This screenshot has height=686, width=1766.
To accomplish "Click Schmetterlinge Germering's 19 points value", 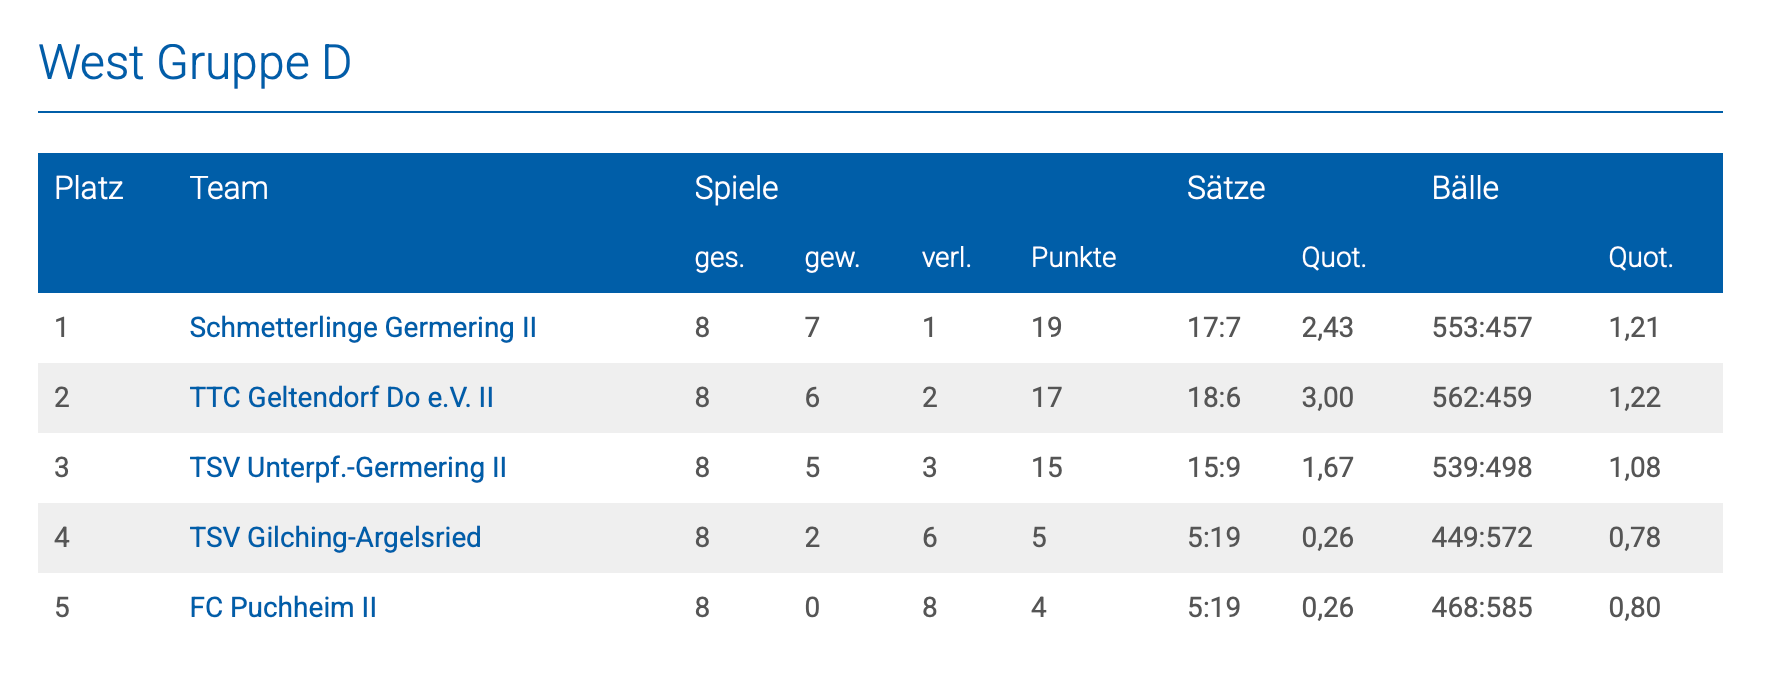I will coord(1046,328).
